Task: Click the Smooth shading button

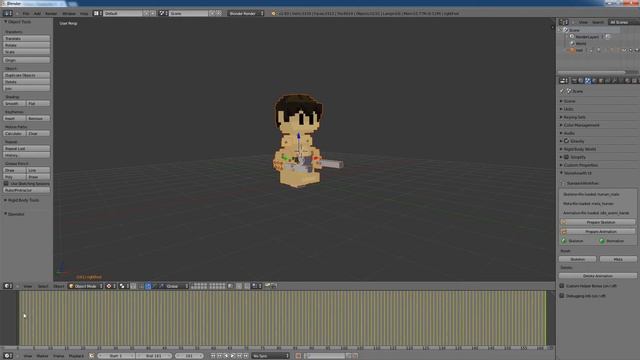Action: point(15,103)
